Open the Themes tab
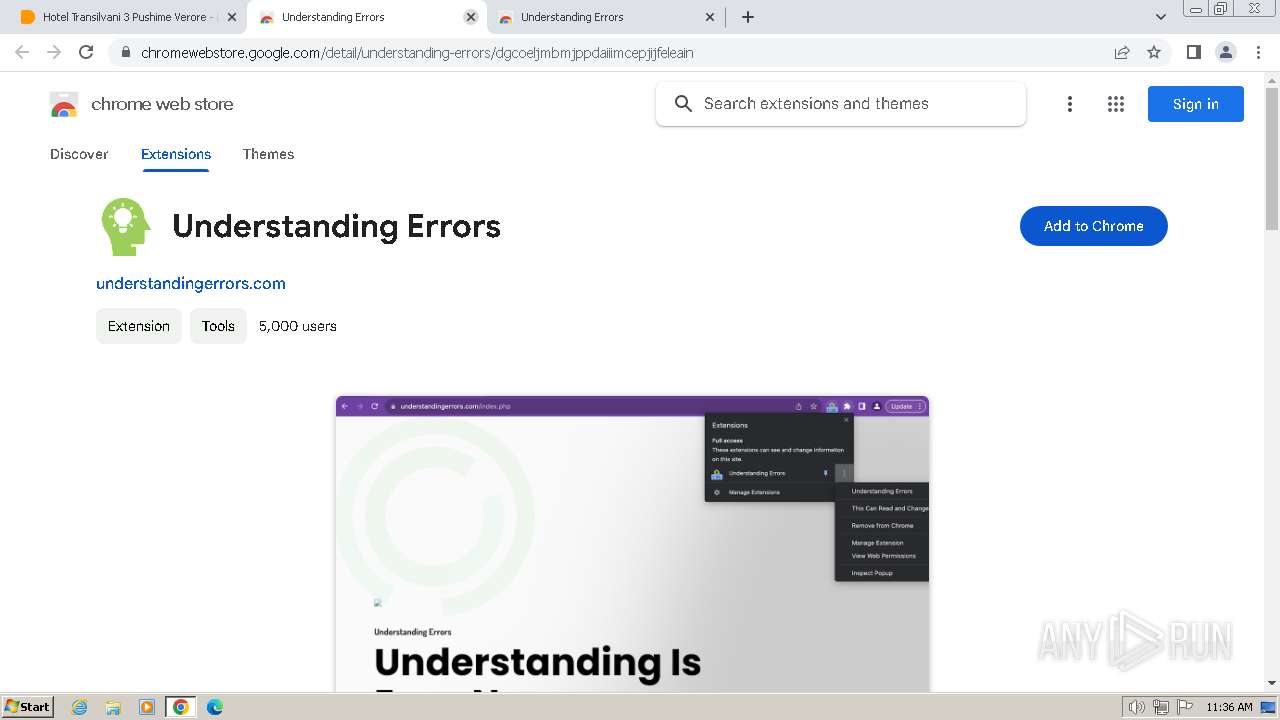Screen dimensions: 1280x720 (268, 154)
